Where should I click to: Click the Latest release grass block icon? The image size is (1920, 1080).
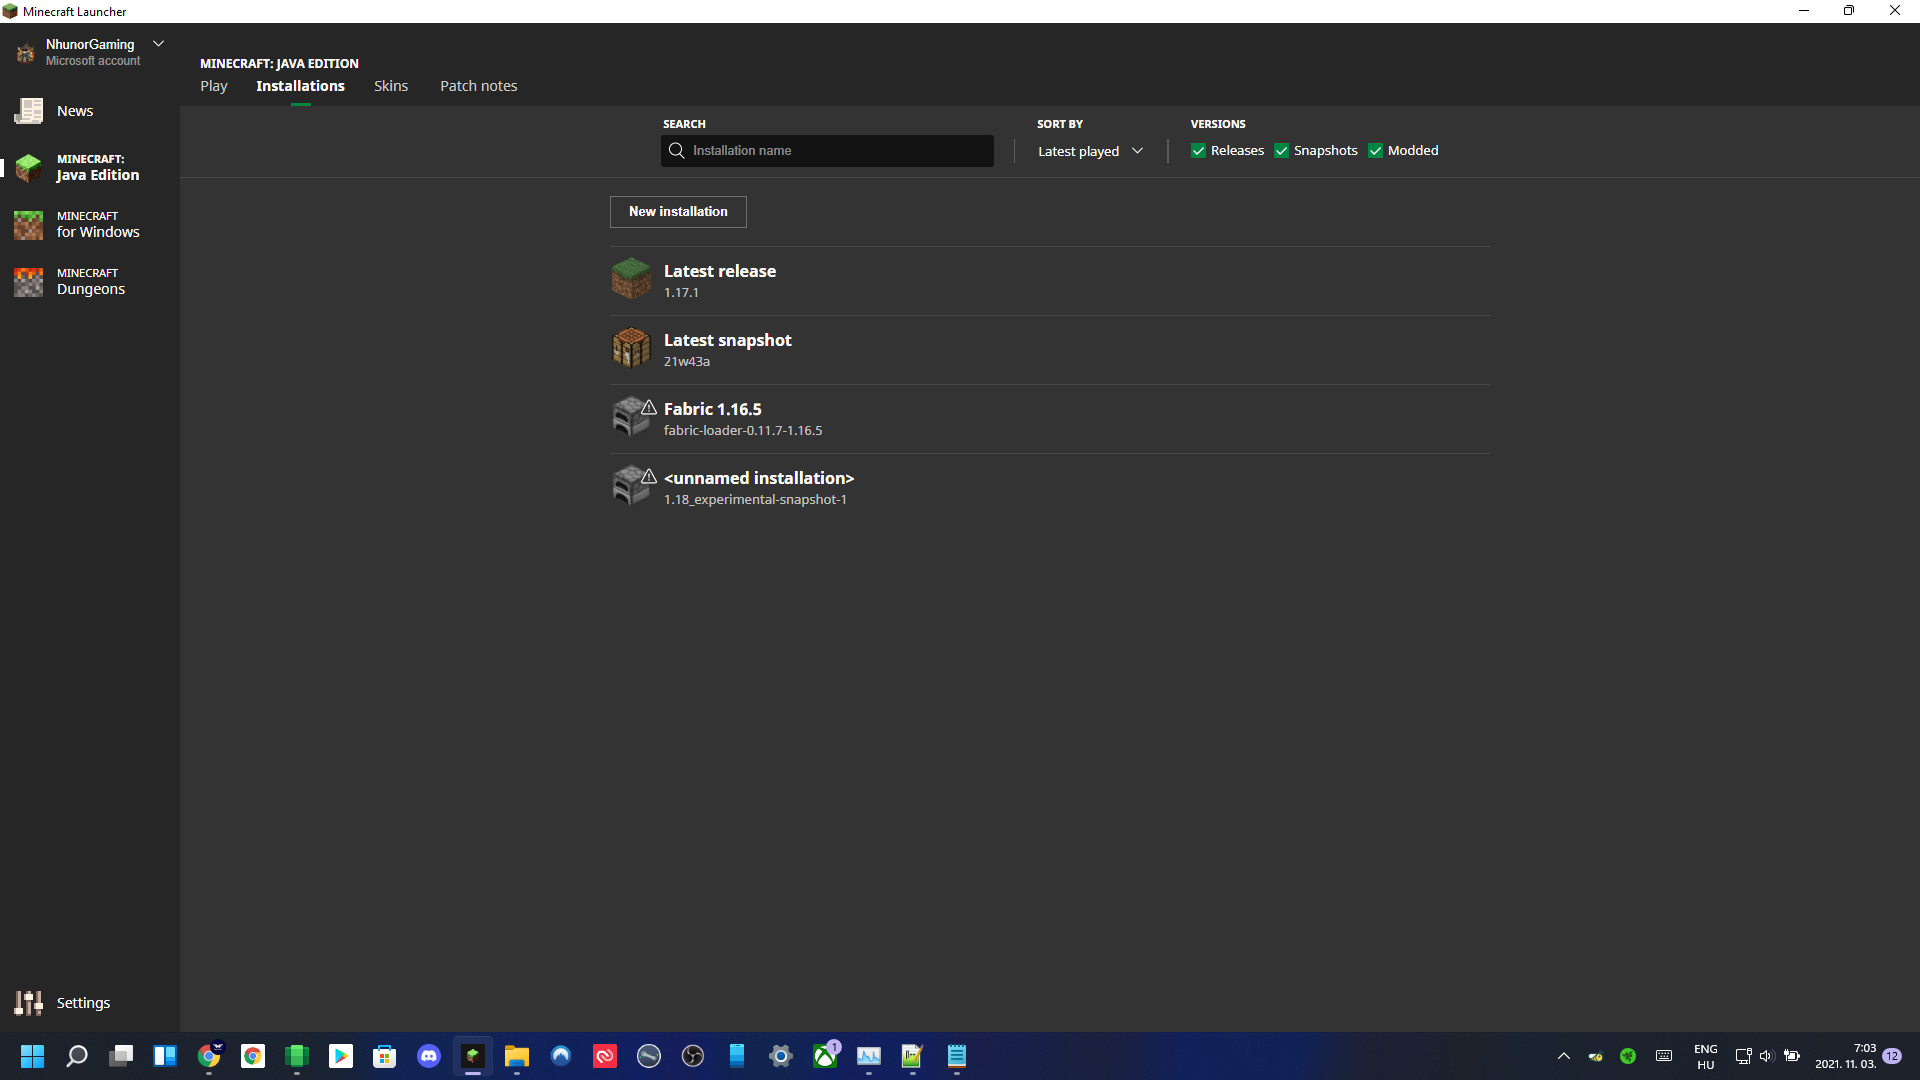(631, 279)
